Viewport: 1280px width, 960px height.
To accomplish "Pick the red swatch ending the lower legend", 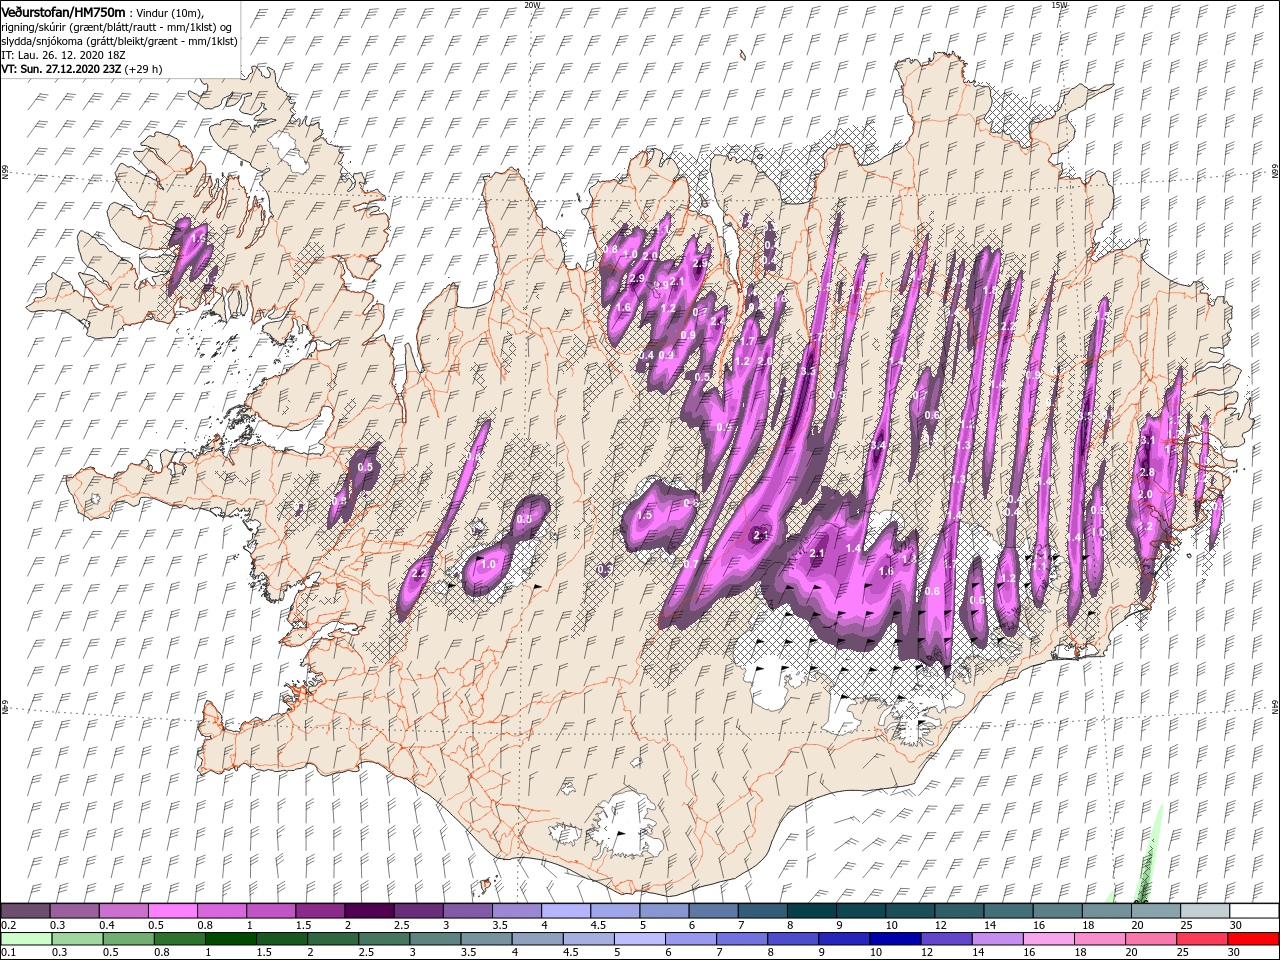I will (x=1253, y=939).
